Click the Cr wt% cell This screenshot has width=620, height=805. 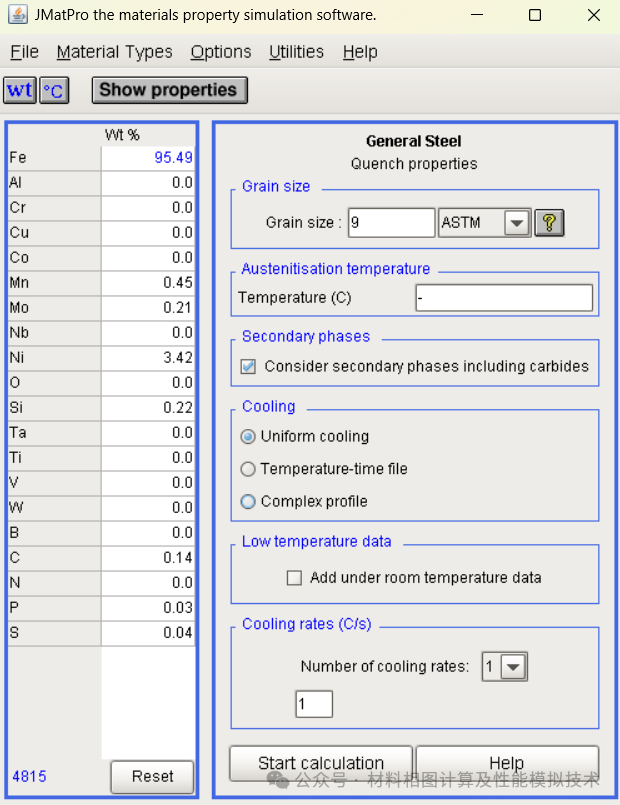pyautogui.click(x=148, y=208)
